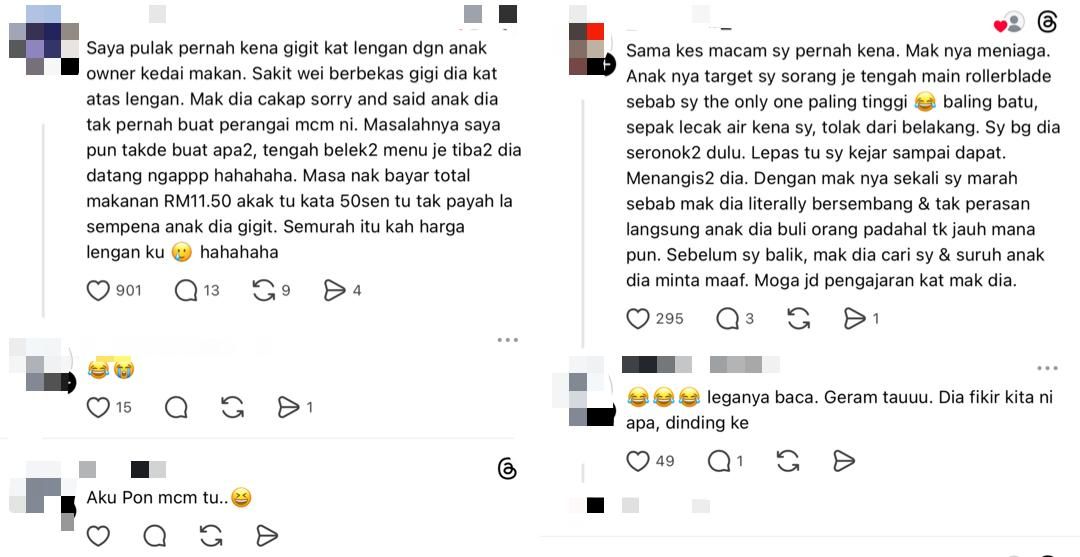Like the "Aku Pon mcm tu" reply
The width and height of the screenshot is (1080, 557).
point(98,536)
